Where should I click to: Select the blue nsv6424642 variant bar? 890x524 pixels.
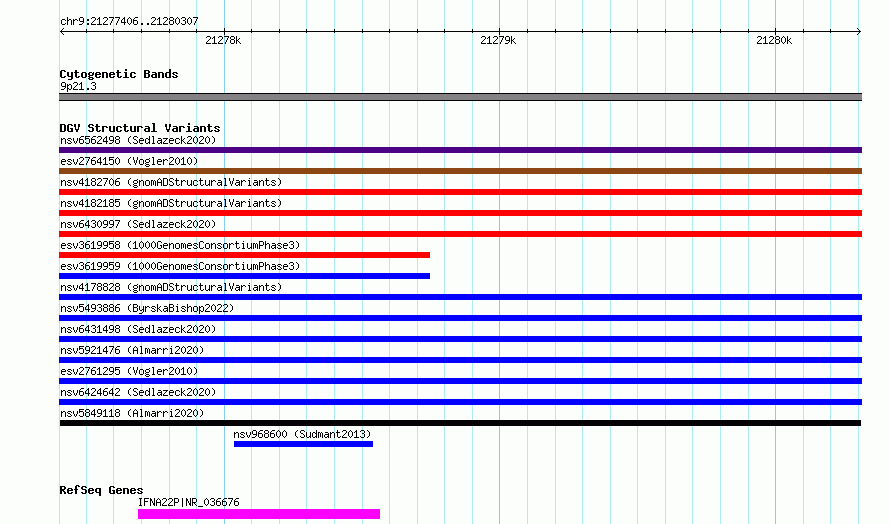click(x=460, y=402)
